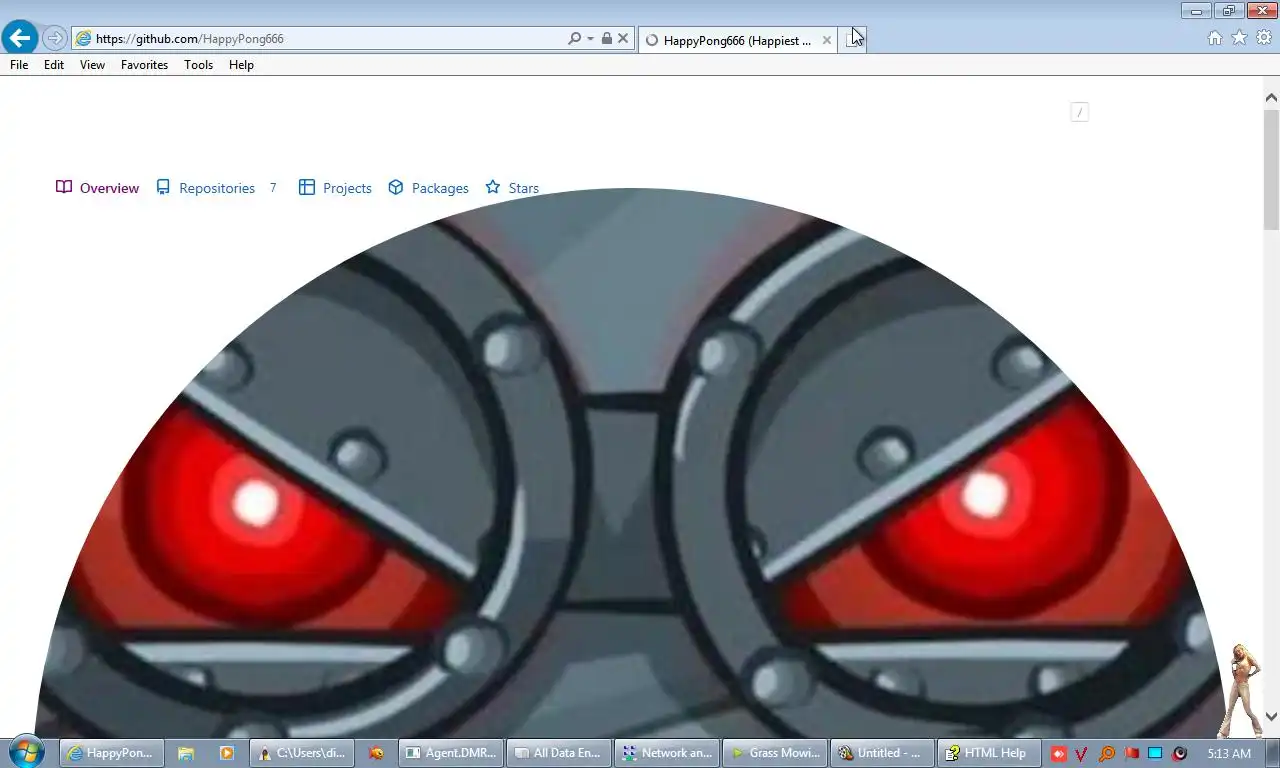Open the Stars profile tab
This screenshot has height=768, width=1280.
512,188
